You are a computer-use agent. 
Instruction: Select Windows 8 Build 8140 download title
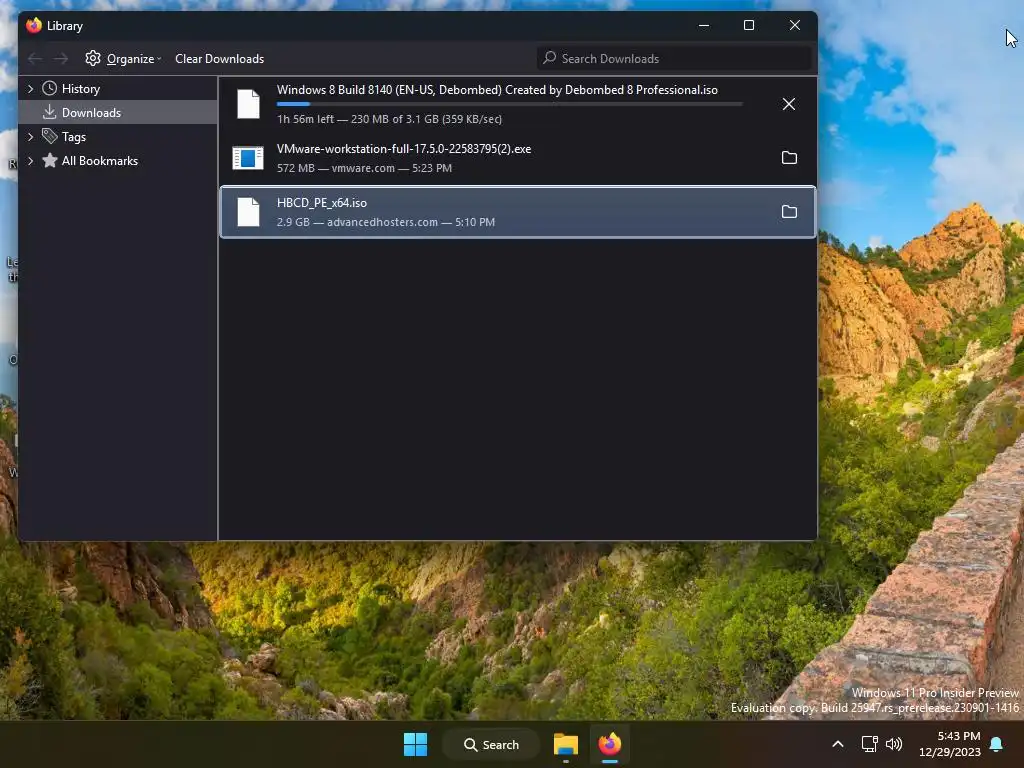coord(497,90)
